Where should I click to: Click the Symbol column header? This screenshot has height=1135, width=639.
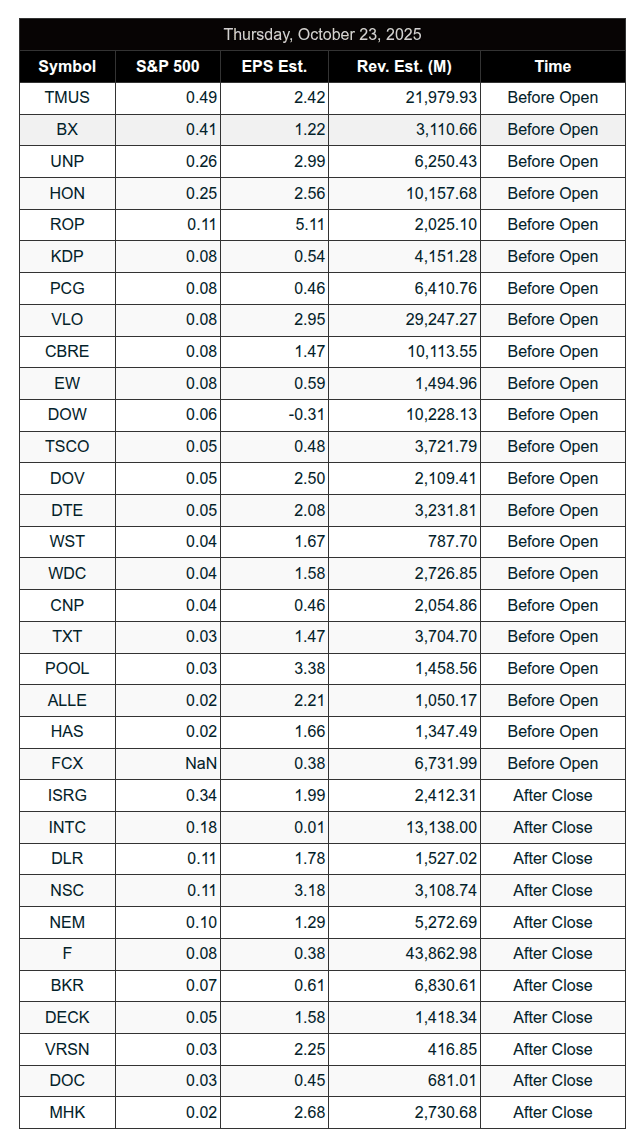(x=67, y=66)
